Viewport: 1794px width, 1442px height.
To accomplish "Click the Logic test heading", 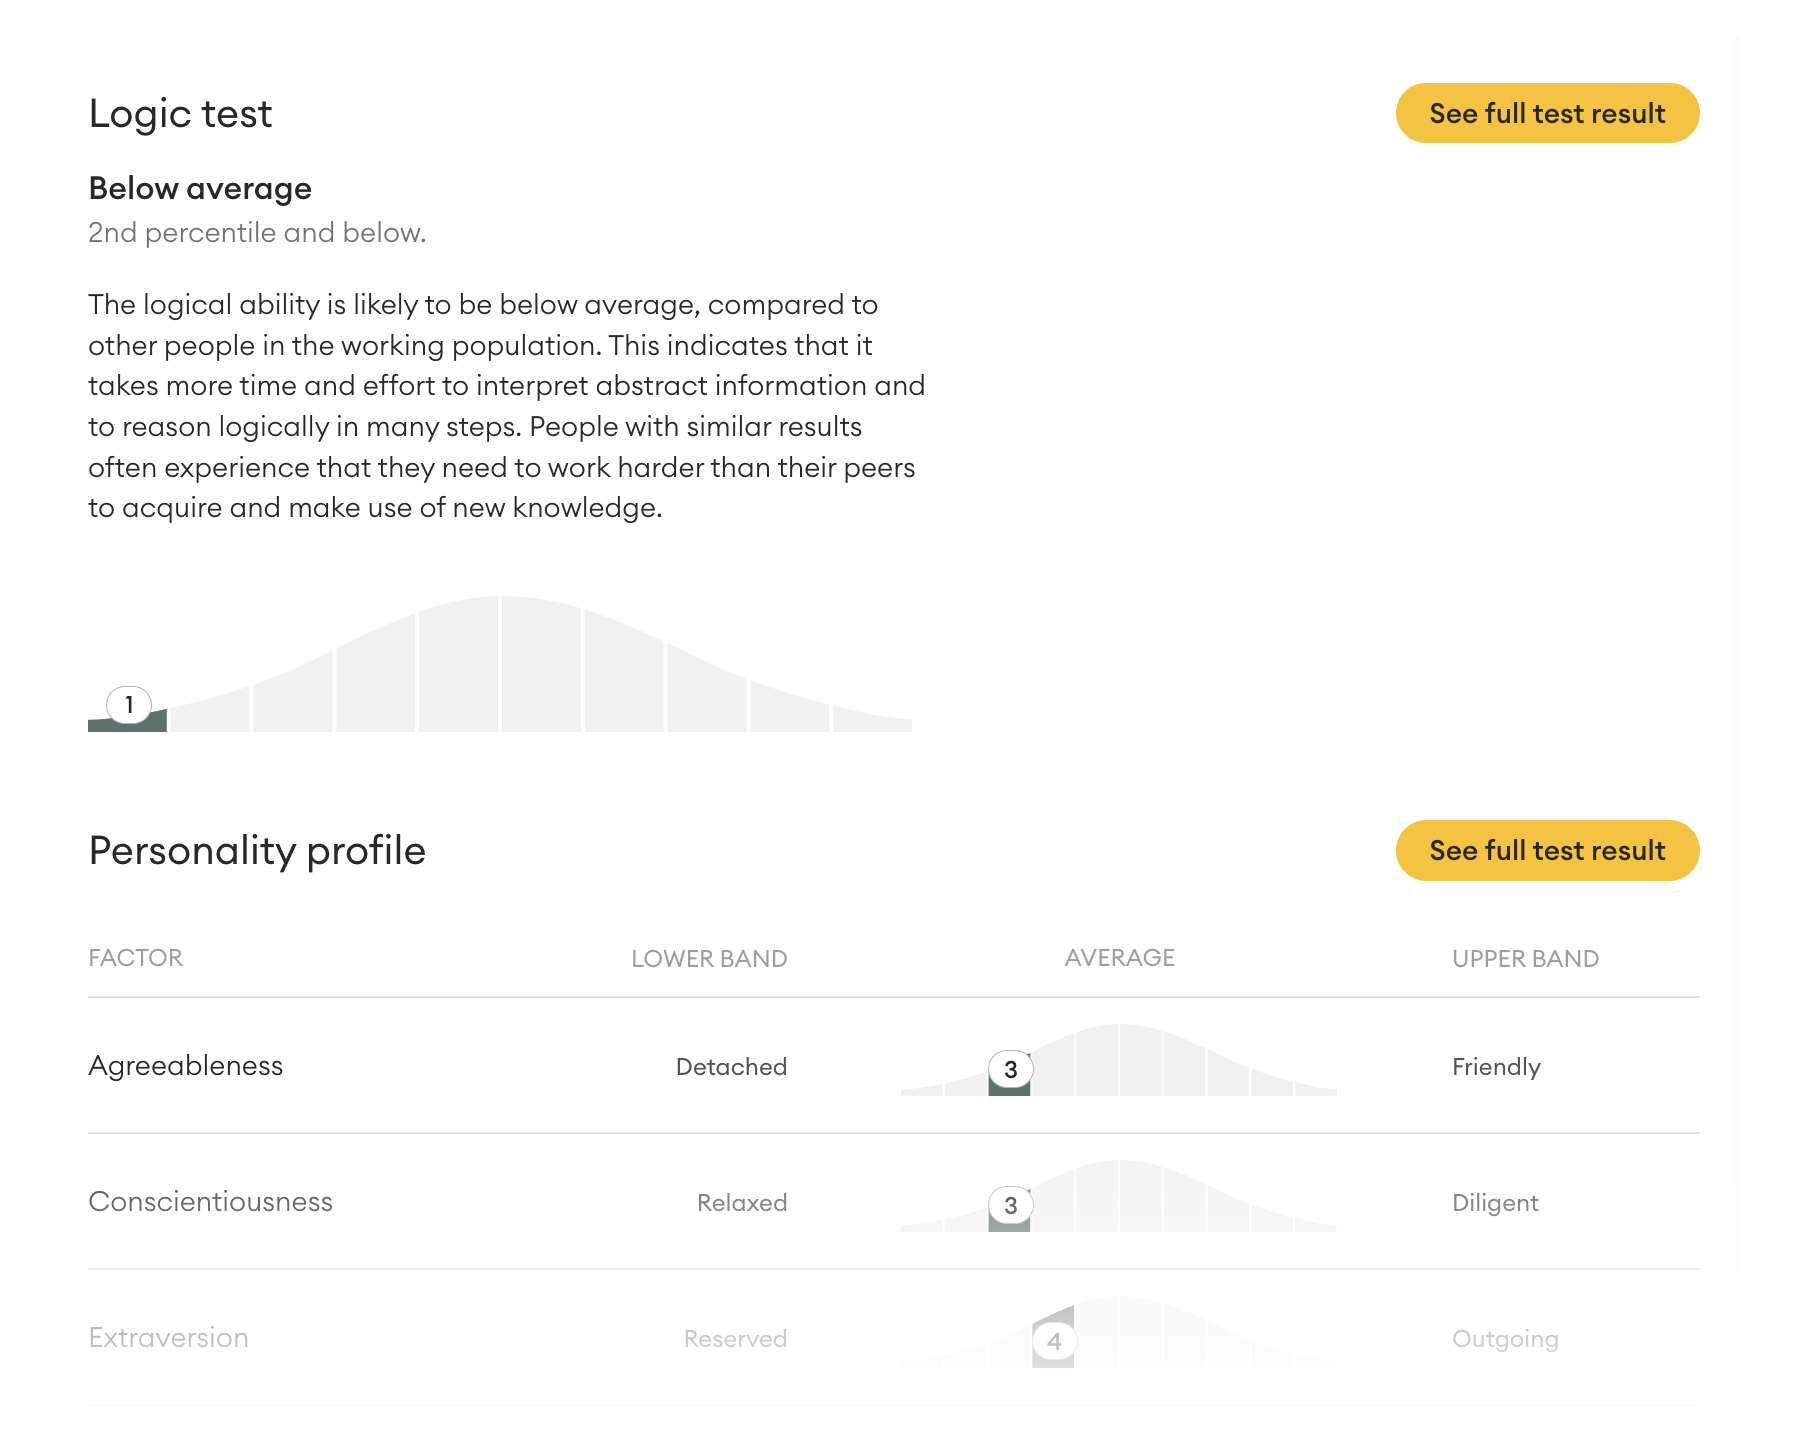I will pos(180,114).
